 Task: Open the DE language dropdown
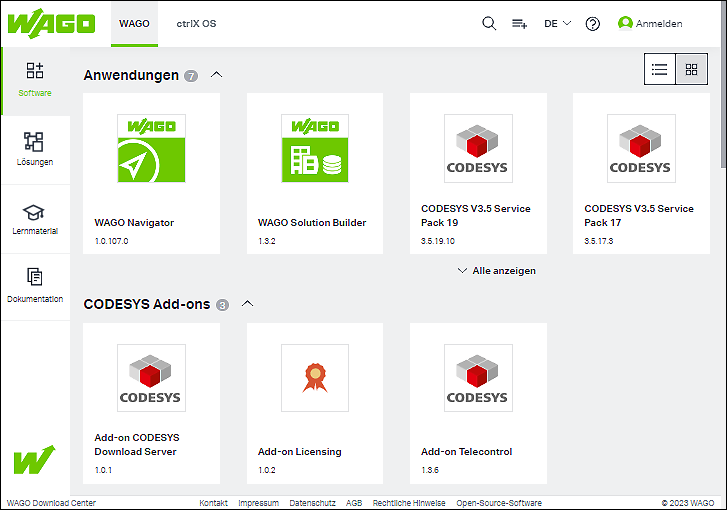pyautogui.click(x=557, y=24)
